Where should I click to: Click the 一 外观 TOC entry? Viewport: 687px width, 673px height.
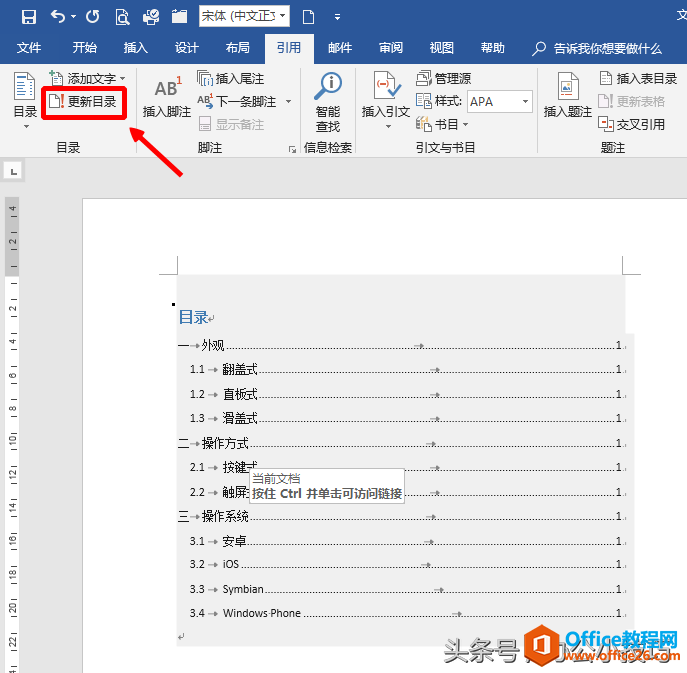(x=401, y=346)
